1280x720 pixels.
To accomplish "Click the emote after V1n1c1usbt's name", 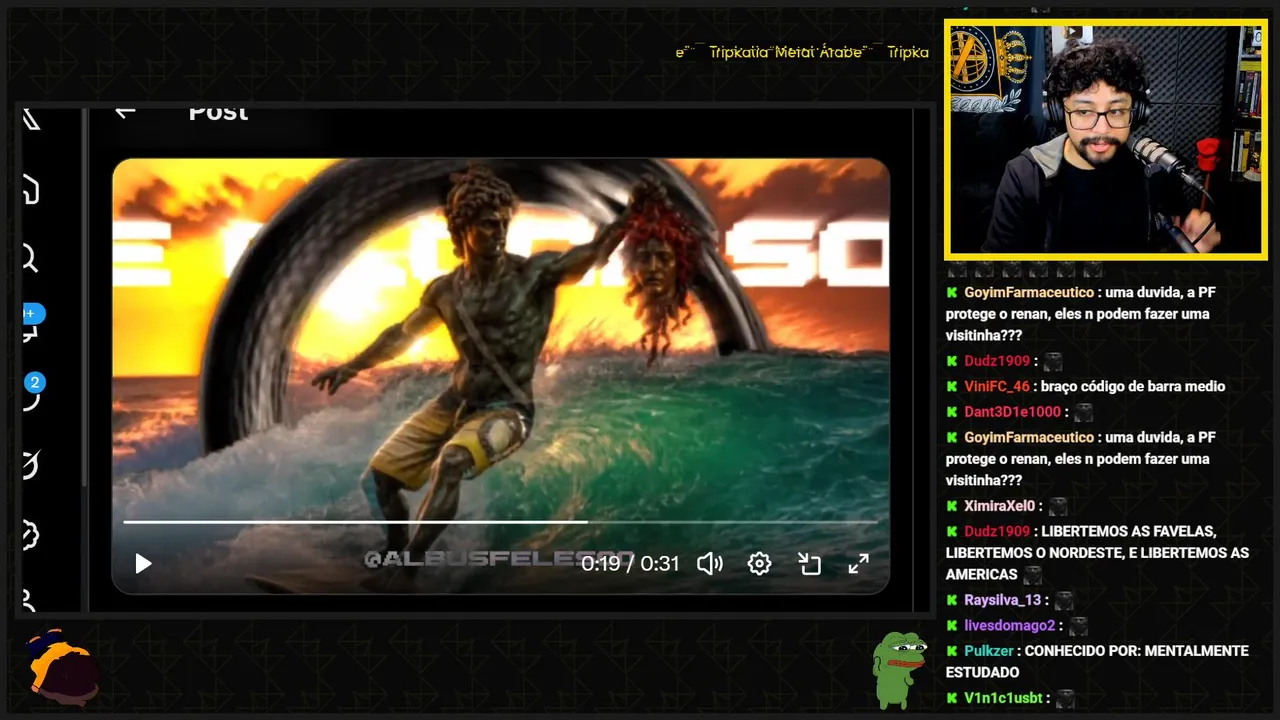I will [x=1067, y=699].
